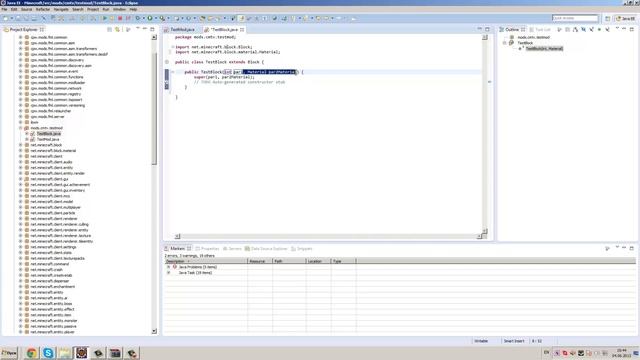Switch to the Properties view tab

click(207, 249)
